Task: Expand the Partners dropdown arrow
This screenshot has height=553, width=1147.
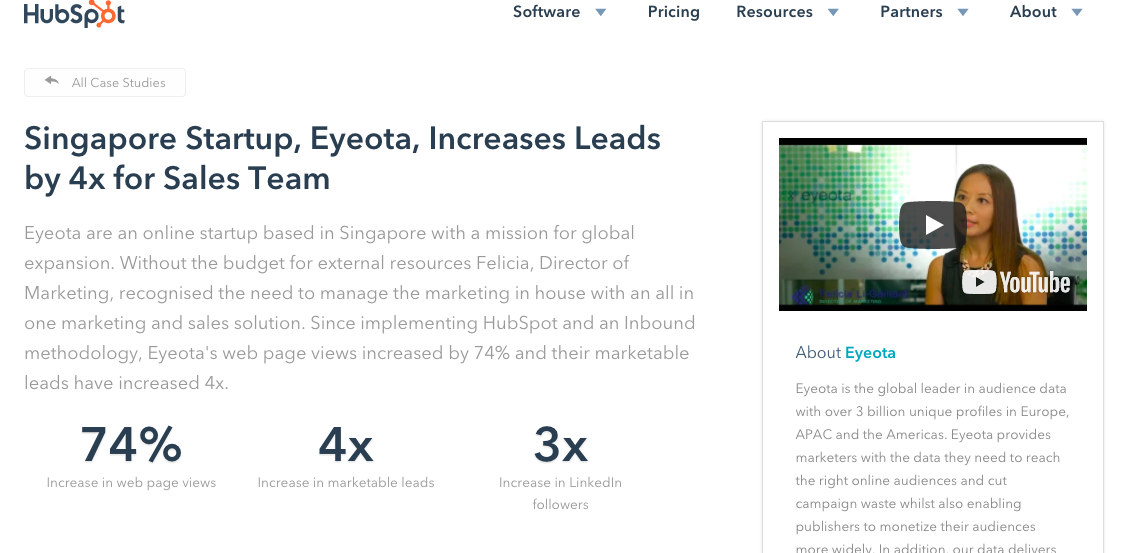Action: pos(963,12)
